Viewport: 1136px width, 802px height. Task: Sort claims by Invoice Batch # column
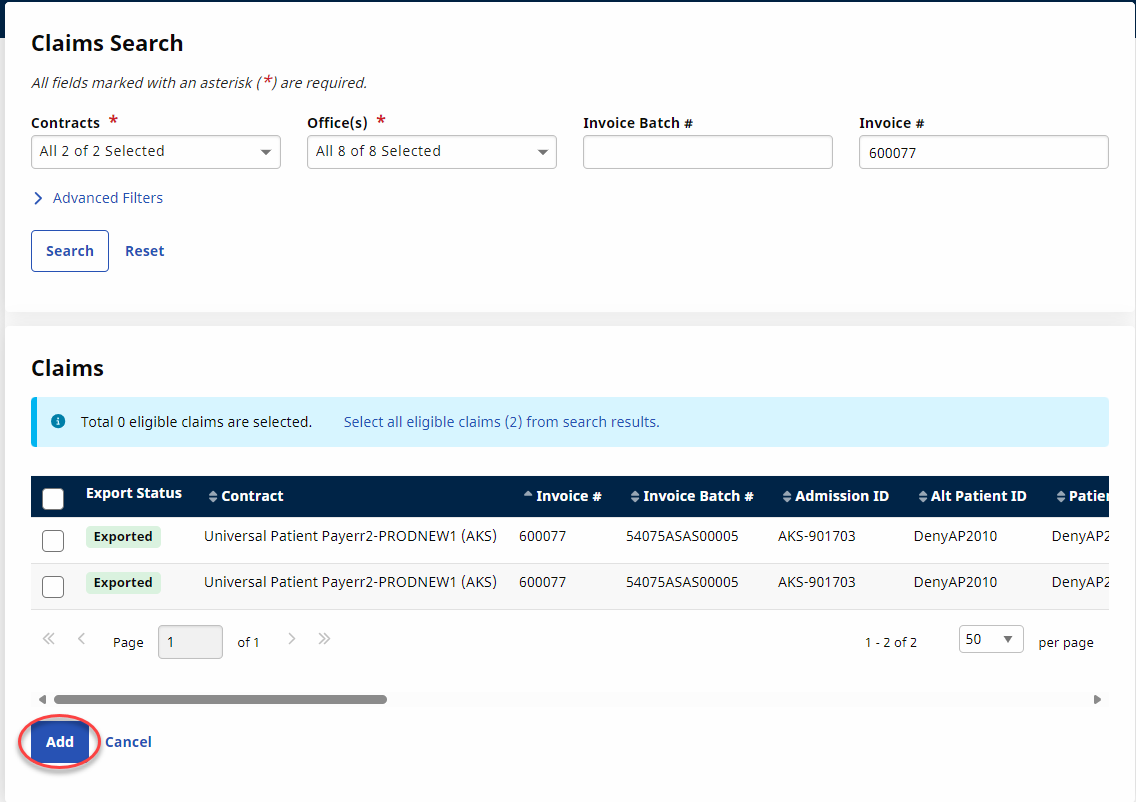(x=691, y=496)
